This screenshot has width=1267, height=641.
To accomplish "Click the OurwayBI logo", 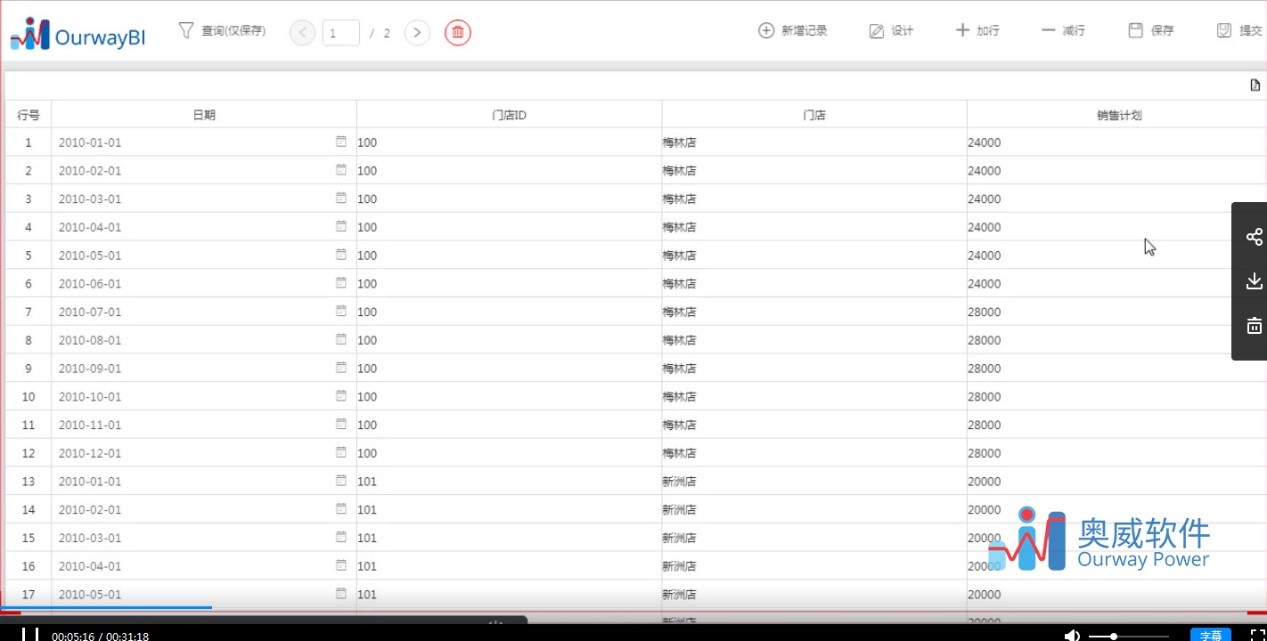I will click(x=78, y=35).
